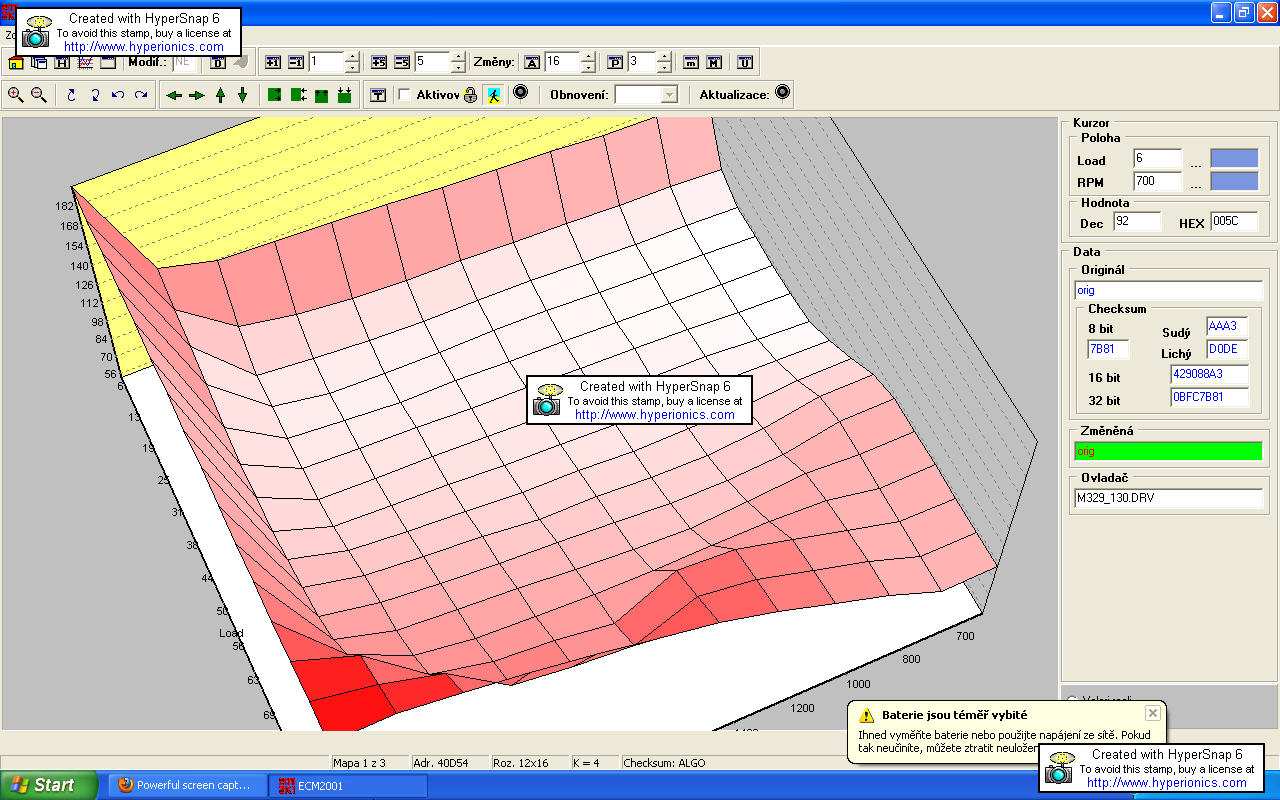Viewport: 1280px width, 800px height.
Task: Zoom in with the plus magnifier
Action: 16,95
